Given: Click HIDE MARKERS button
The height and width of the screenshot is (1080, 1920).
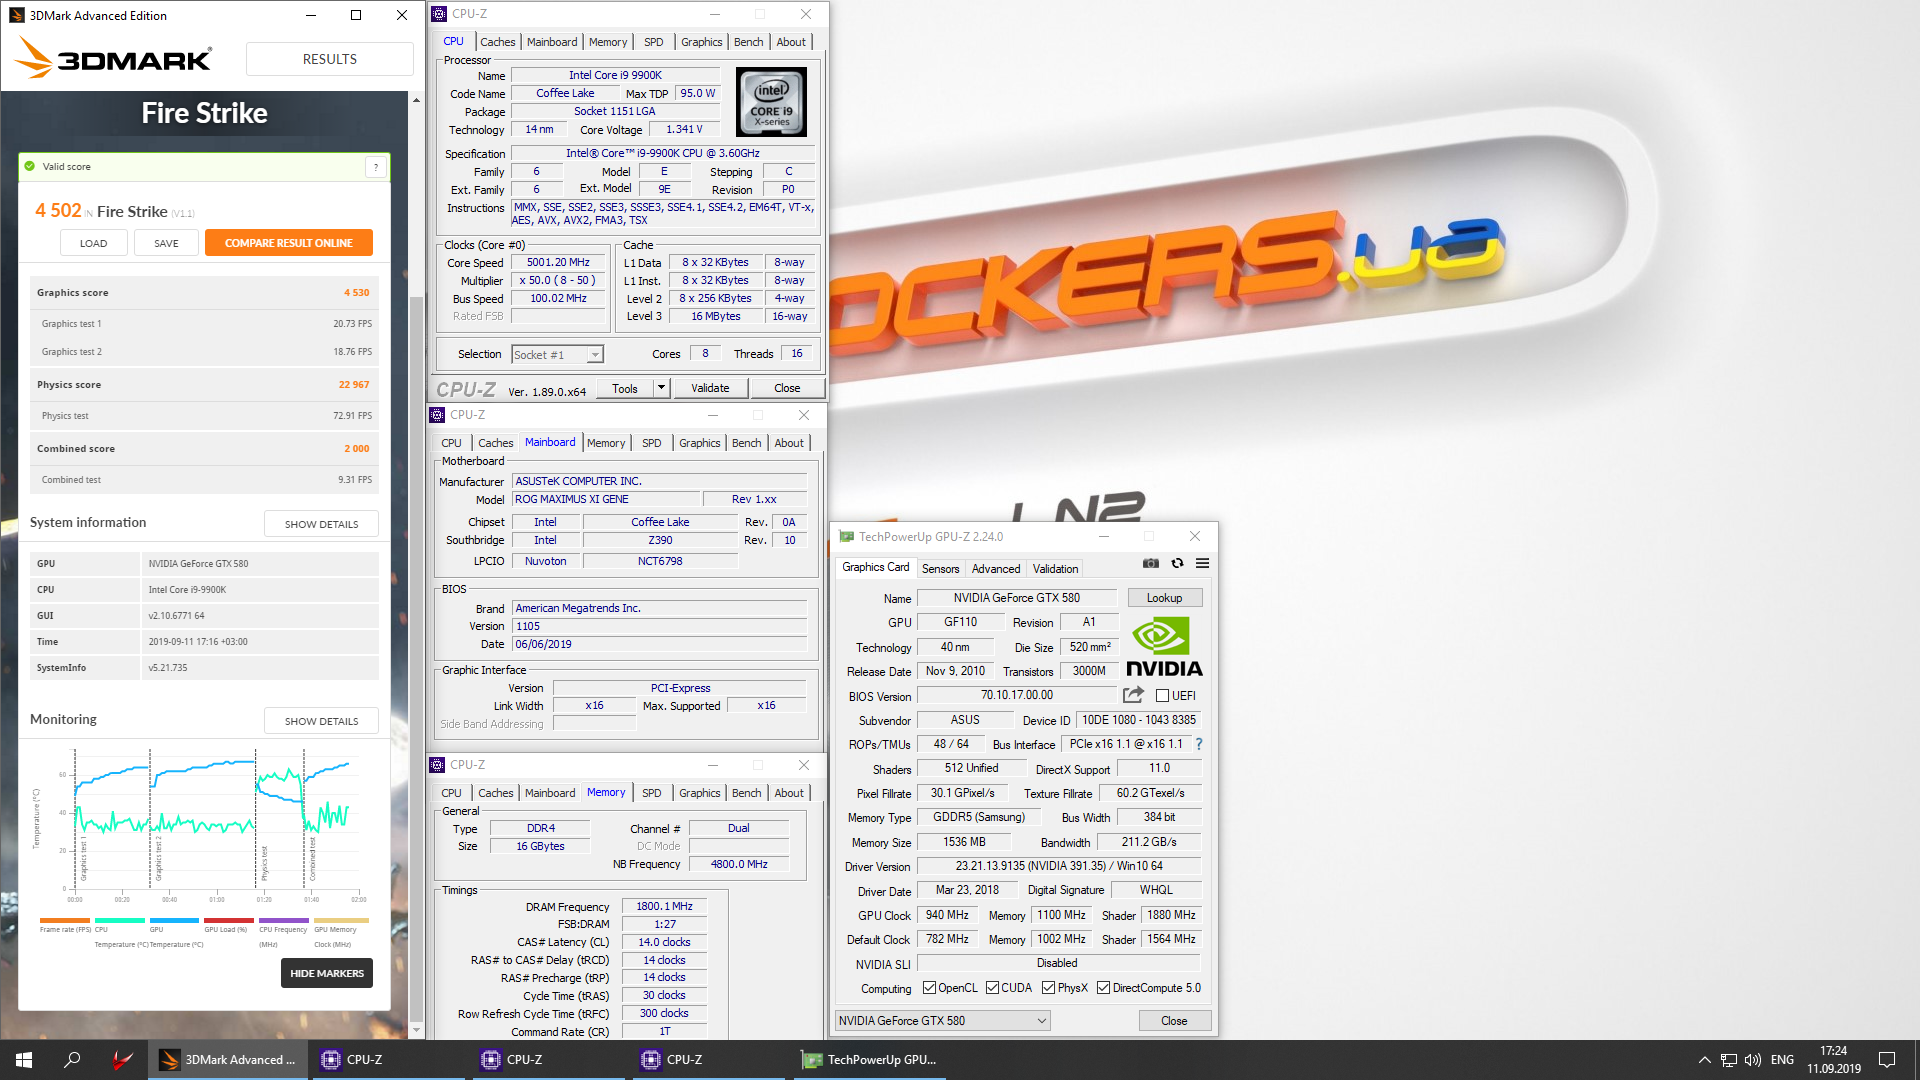Looking at the screenshot, I should 327,973.
